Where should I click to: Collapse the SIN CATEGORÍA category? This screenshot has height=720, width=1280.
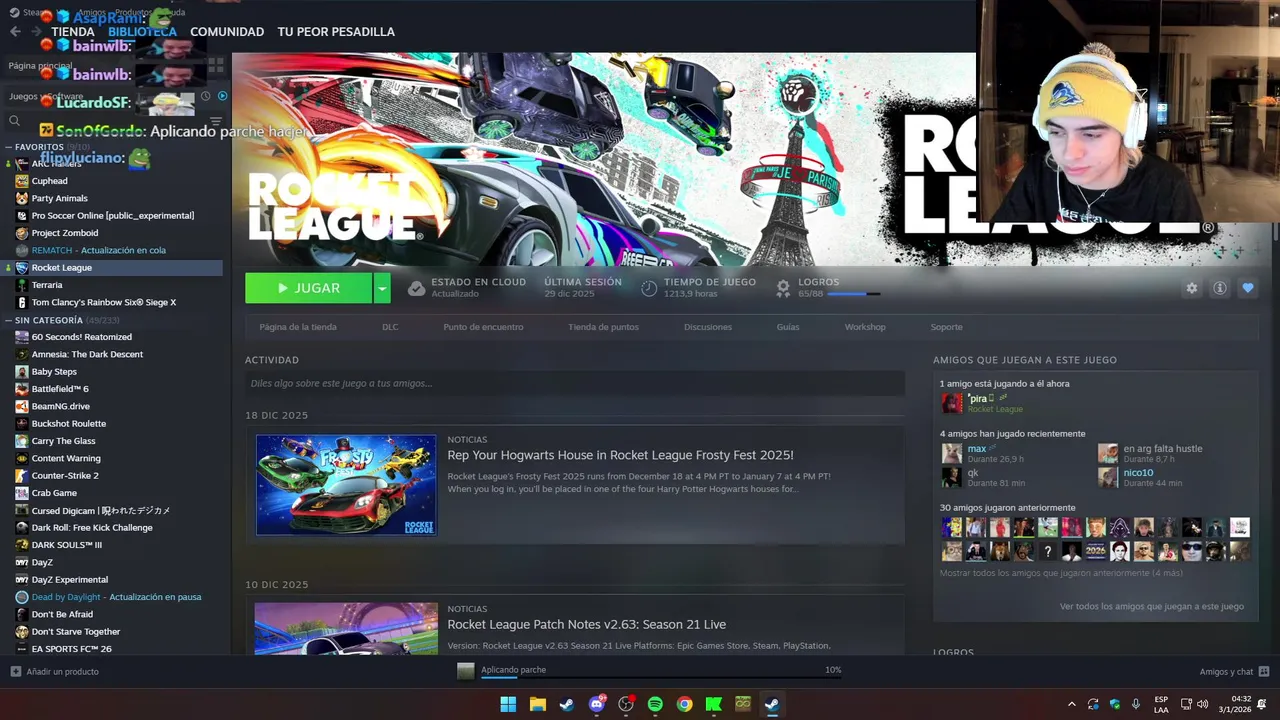[x=8, y=320]
